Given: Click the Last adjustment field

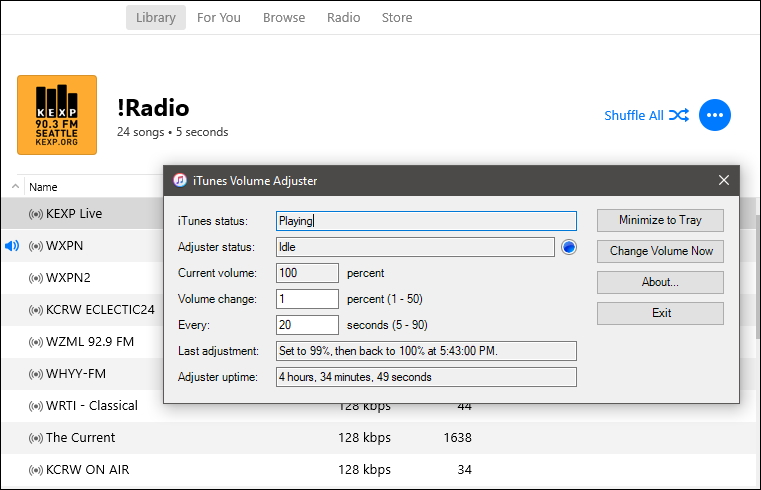Looking at the screenshot, I should [426, 351].
